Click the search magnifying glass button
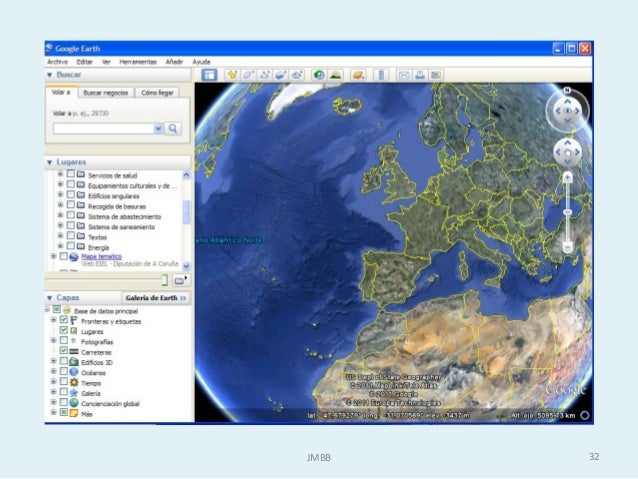 click(x=173, y=129)
